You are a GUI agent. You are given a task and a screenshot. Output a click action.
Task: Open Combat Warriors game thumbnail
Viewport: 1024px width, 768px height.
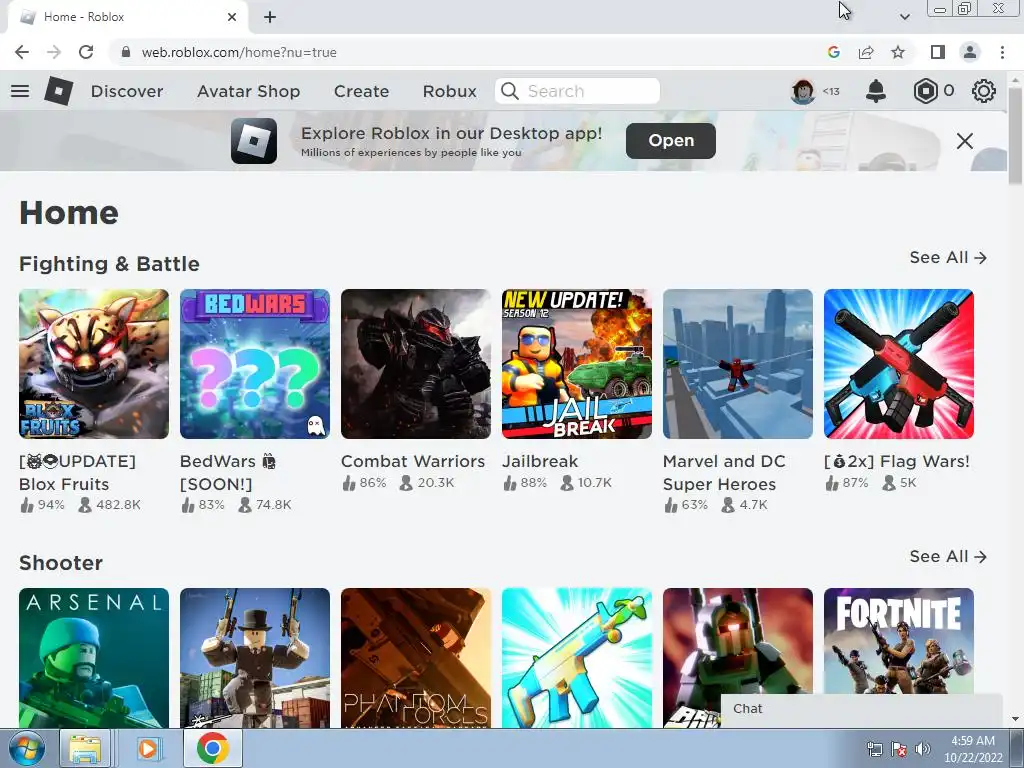(416, 364)
